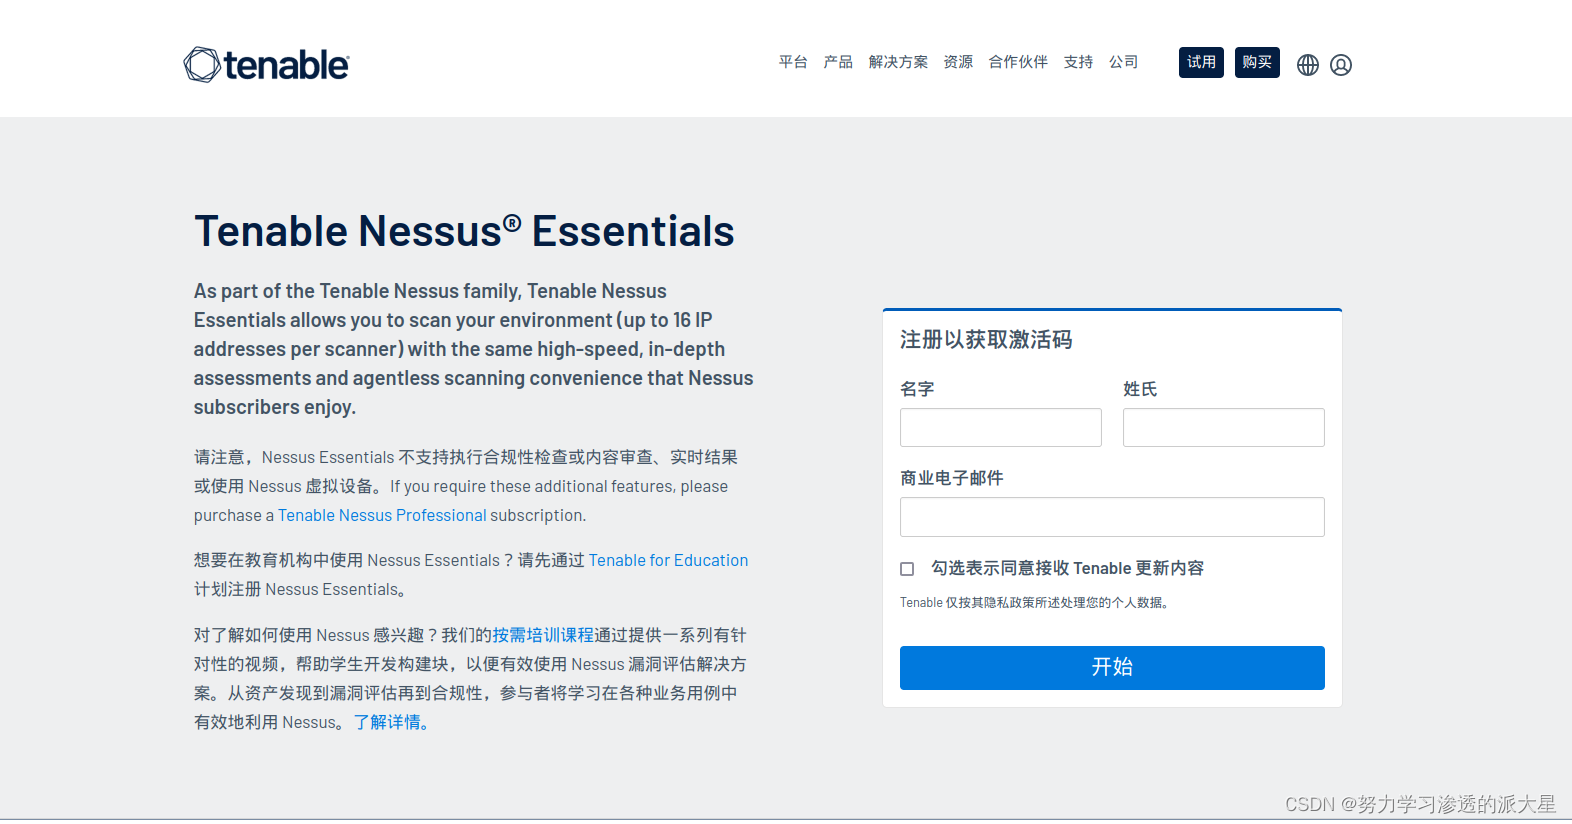Click the 了解详情 link

tap(391, 722)
